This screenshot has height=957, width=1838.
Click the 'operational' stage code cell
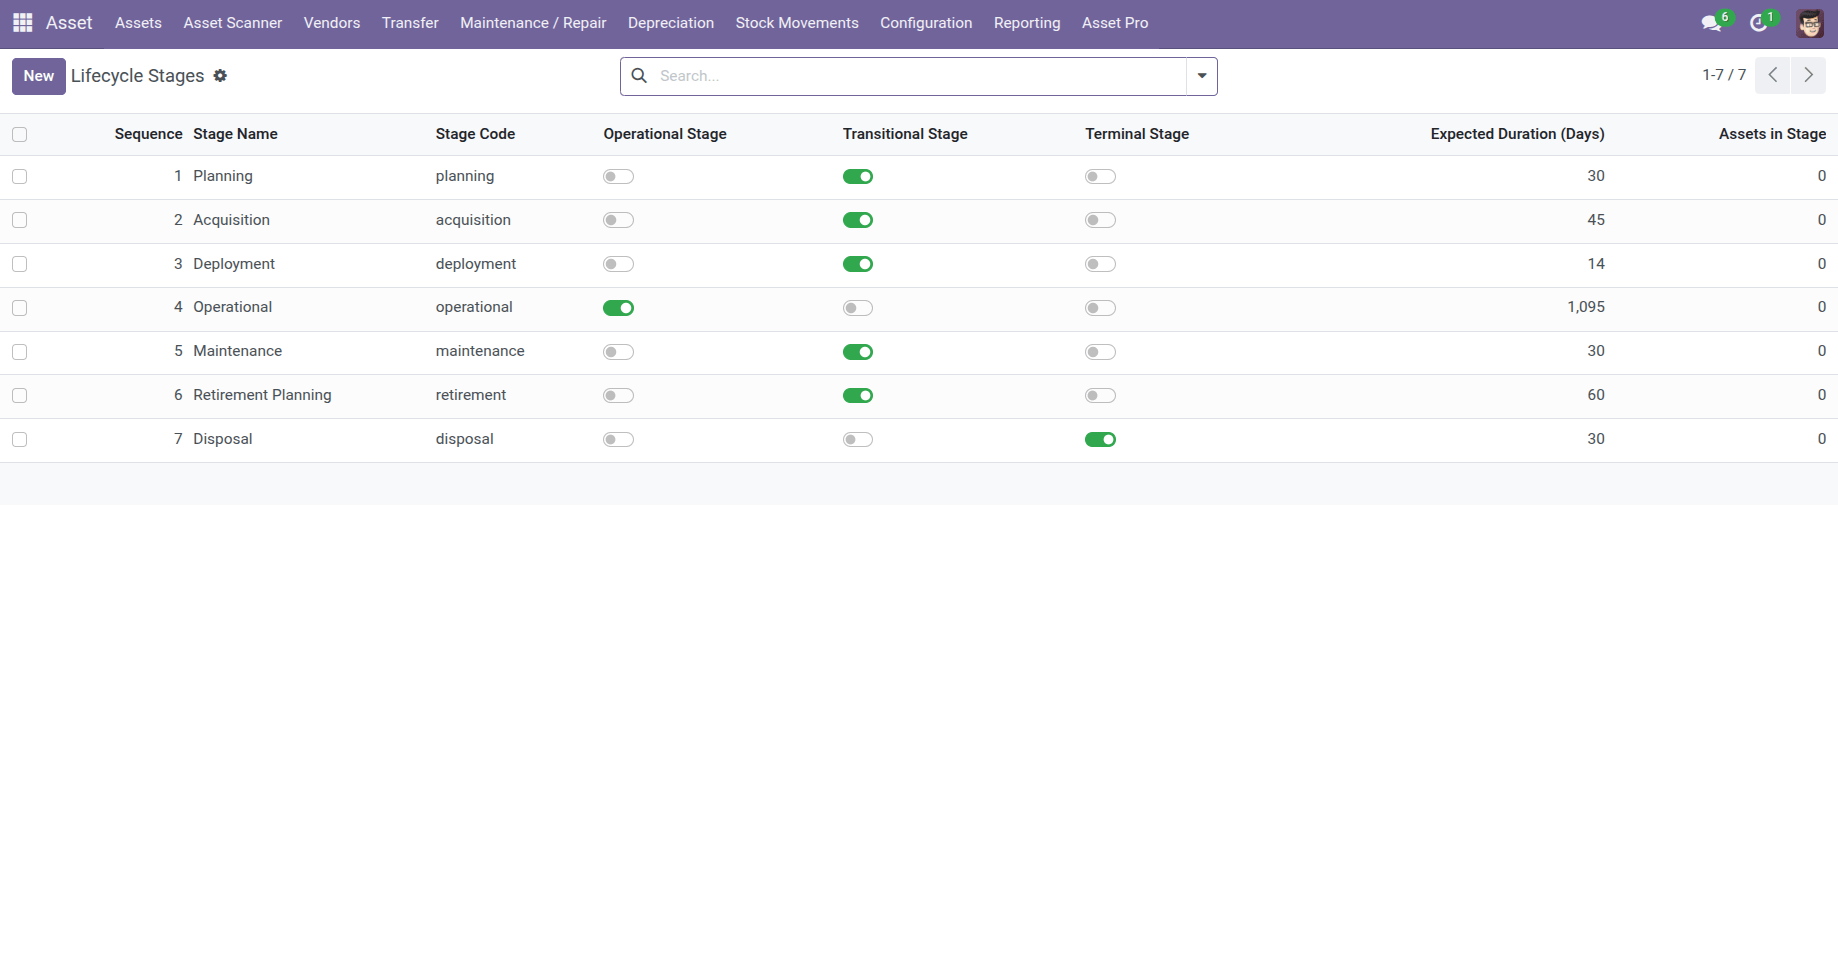[474, 307]
